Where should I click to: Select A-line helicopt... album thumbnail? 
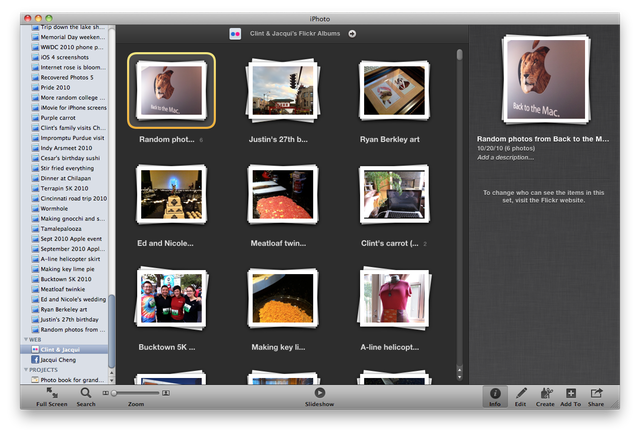click(394, 298)
